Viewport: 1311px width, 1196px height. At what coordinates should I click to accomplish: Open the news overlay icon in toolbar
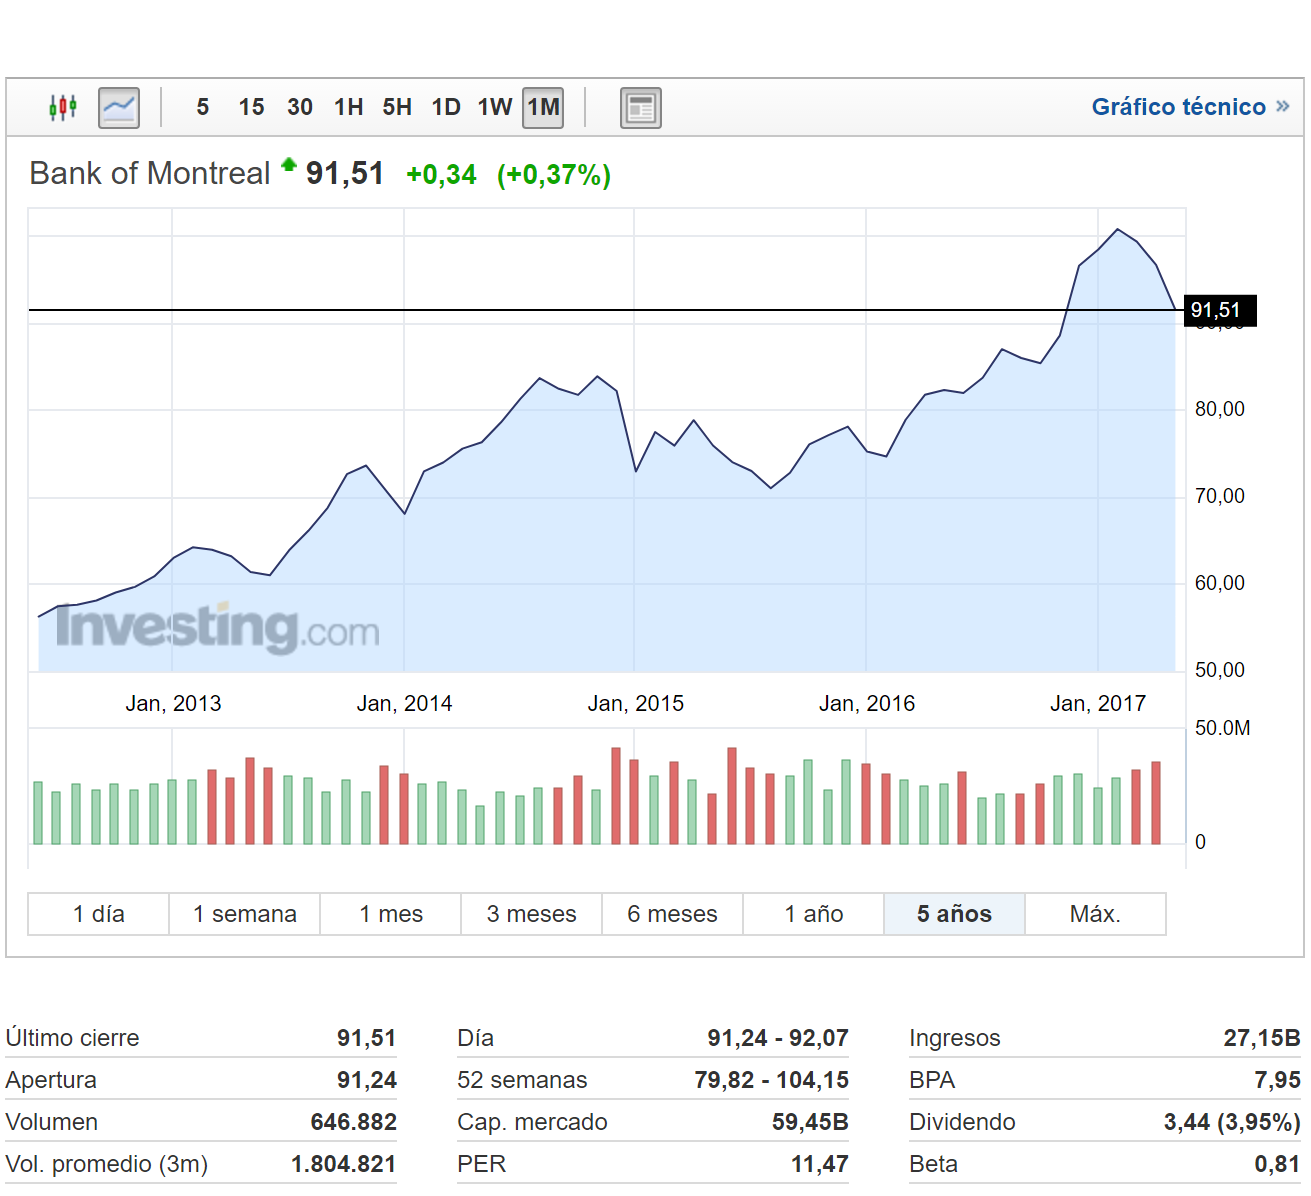pyautogui.click(x=640, y=107)
